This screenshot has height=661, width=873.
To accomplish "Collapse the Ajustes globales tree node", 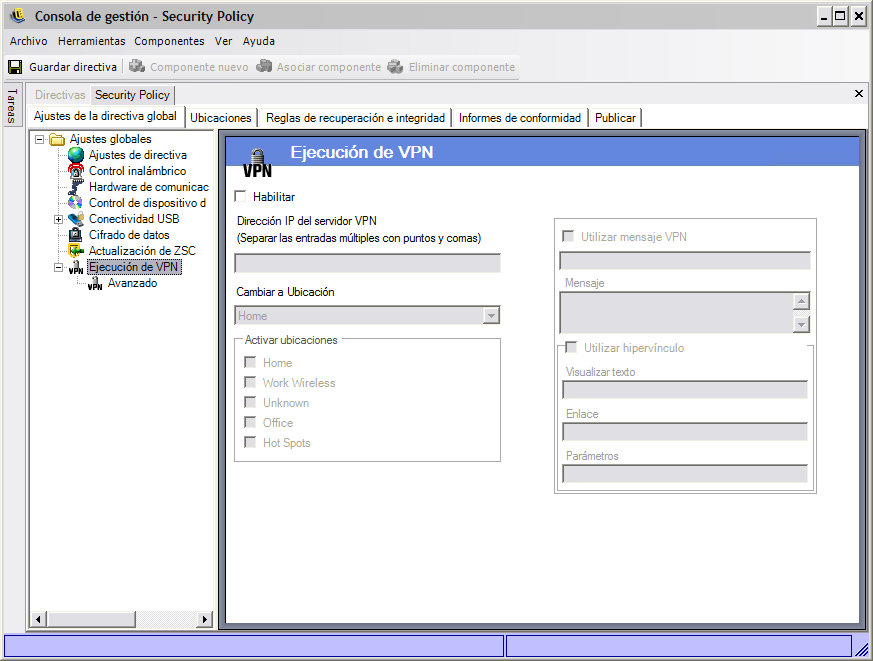I will click(x=40, y=139).
